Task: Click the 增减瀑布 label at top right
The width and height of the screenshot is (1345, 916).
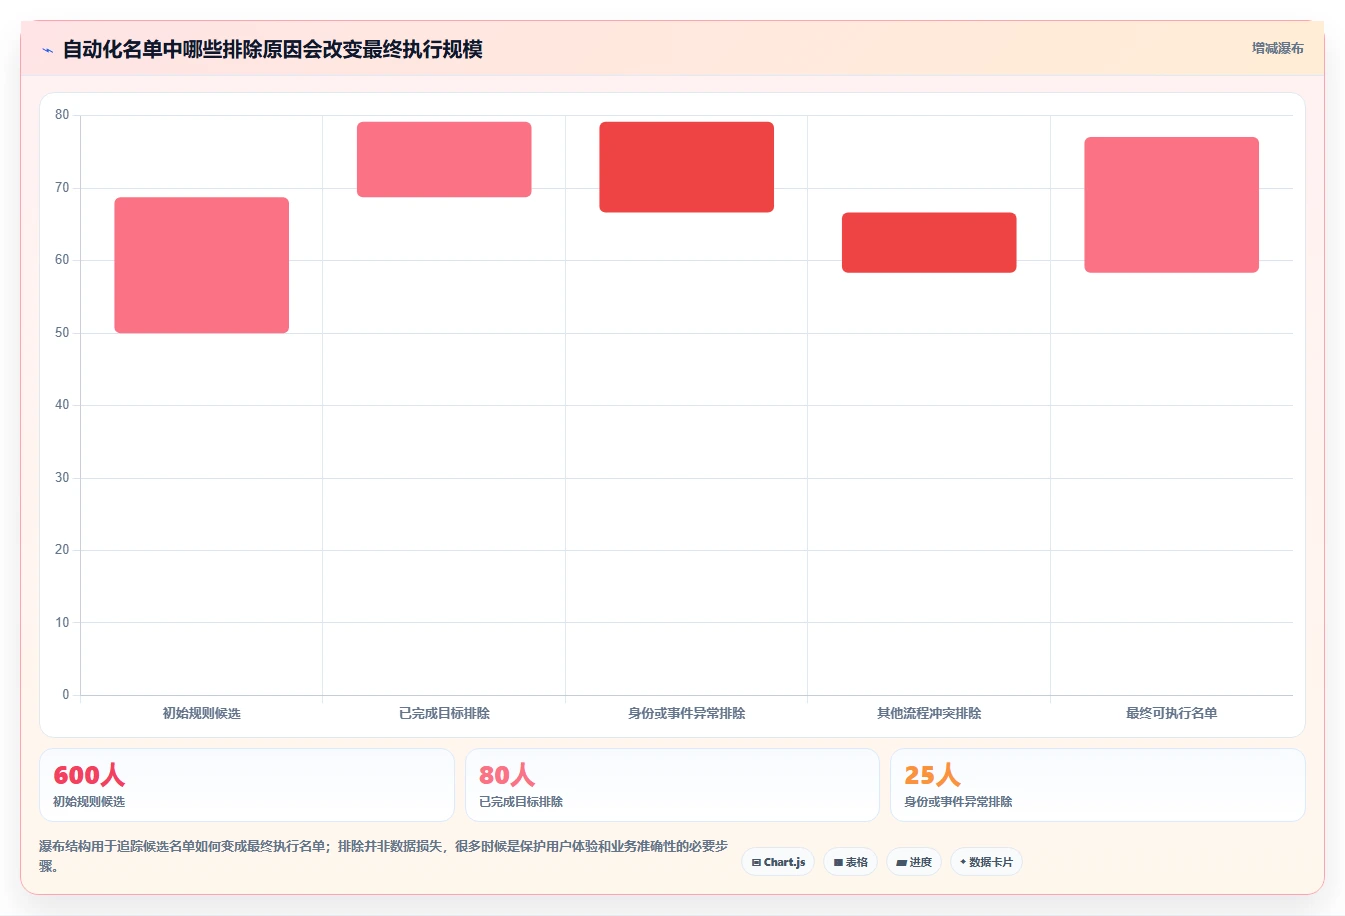Action: point(1278,48)
